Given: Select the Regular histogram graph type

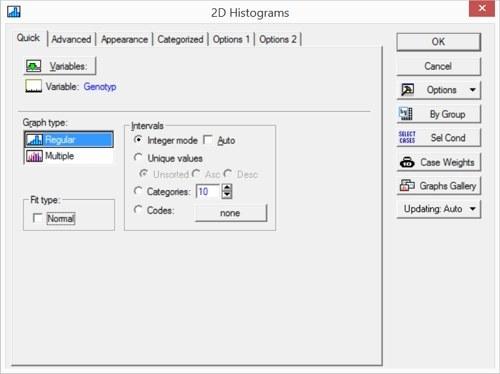Looking at the screenshot, I should click(x=69, y=140).
